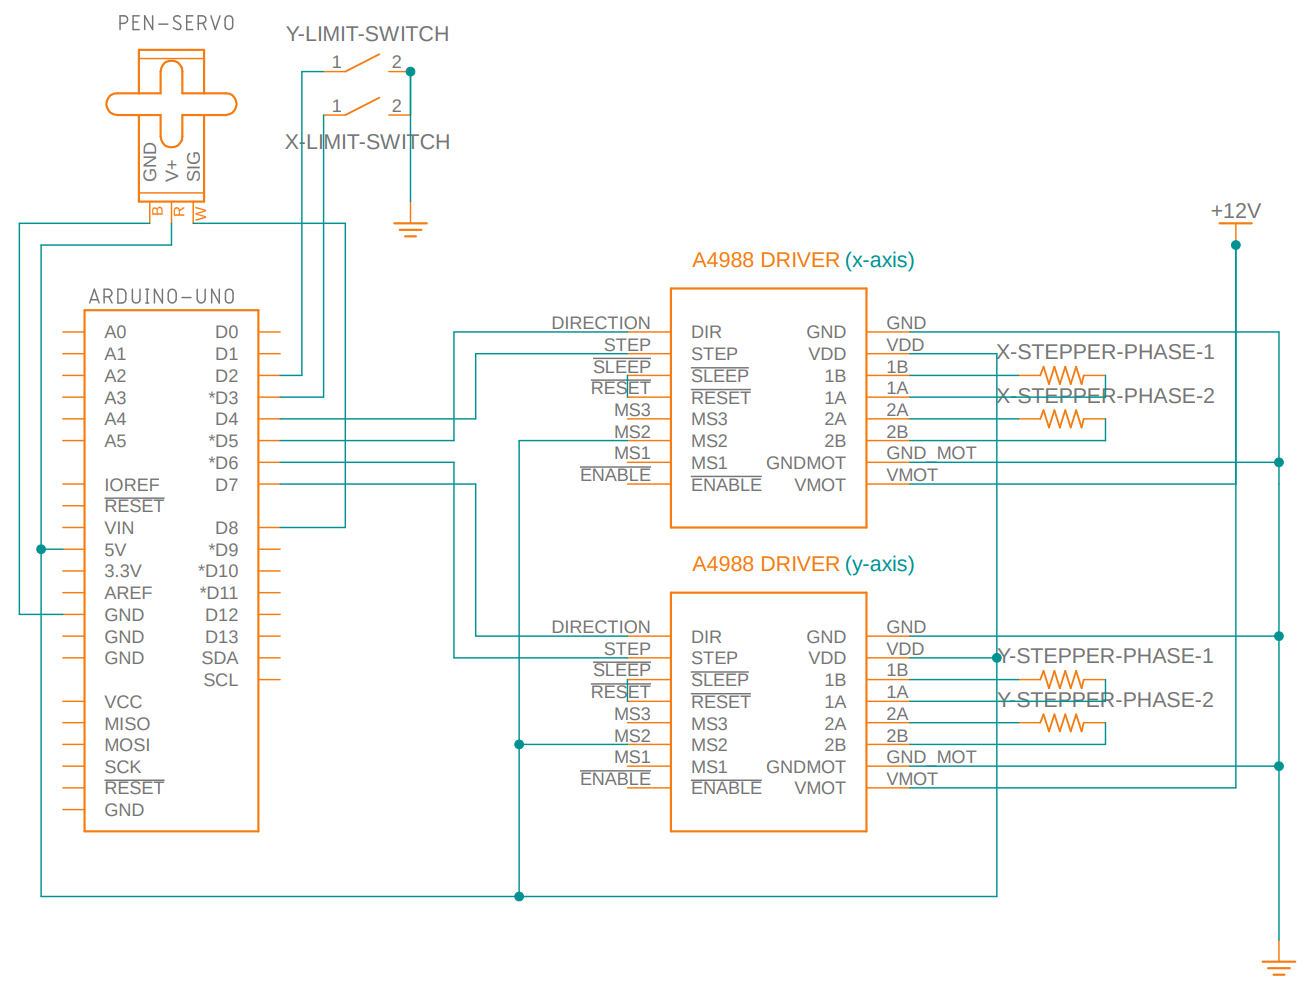1310x989 pixels.
Task: Click the Y-STEPPER-PHASE-1 coil symbol
Action: pos(1062,679)
